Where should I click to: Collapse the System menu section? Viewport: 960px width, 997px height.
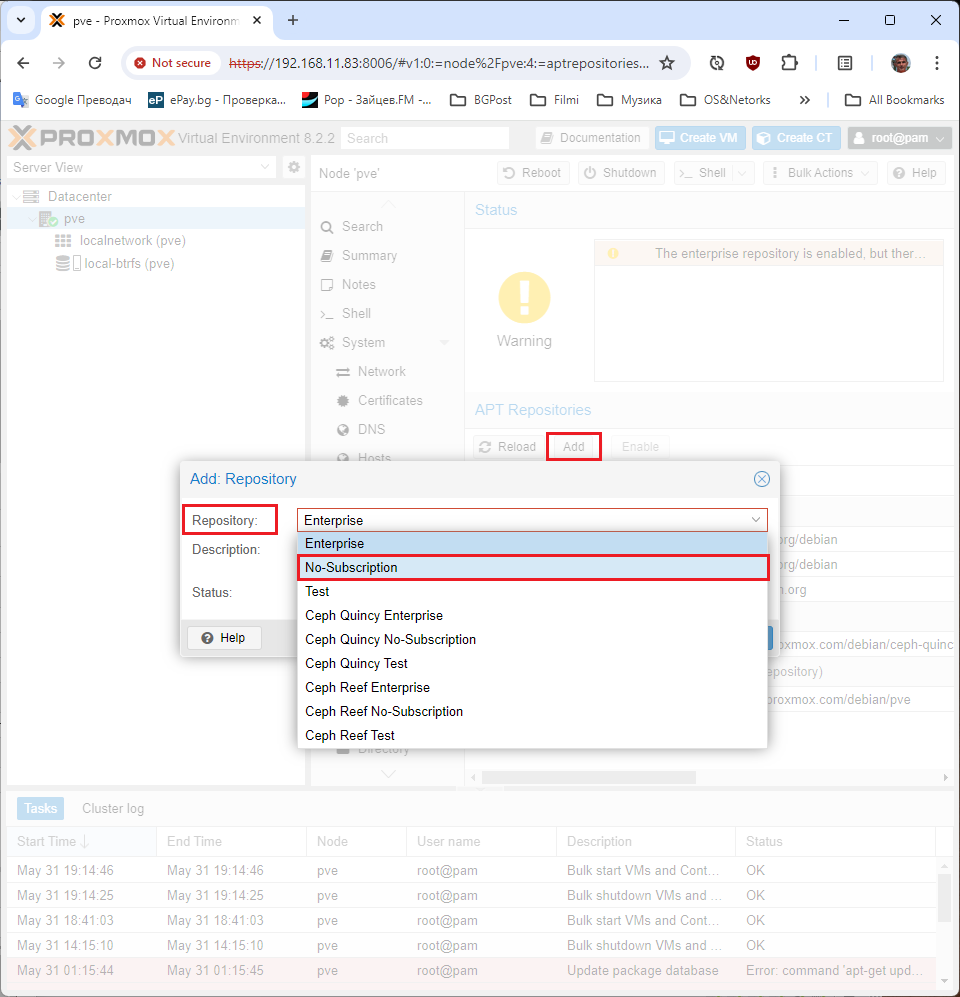coord(445,342)
